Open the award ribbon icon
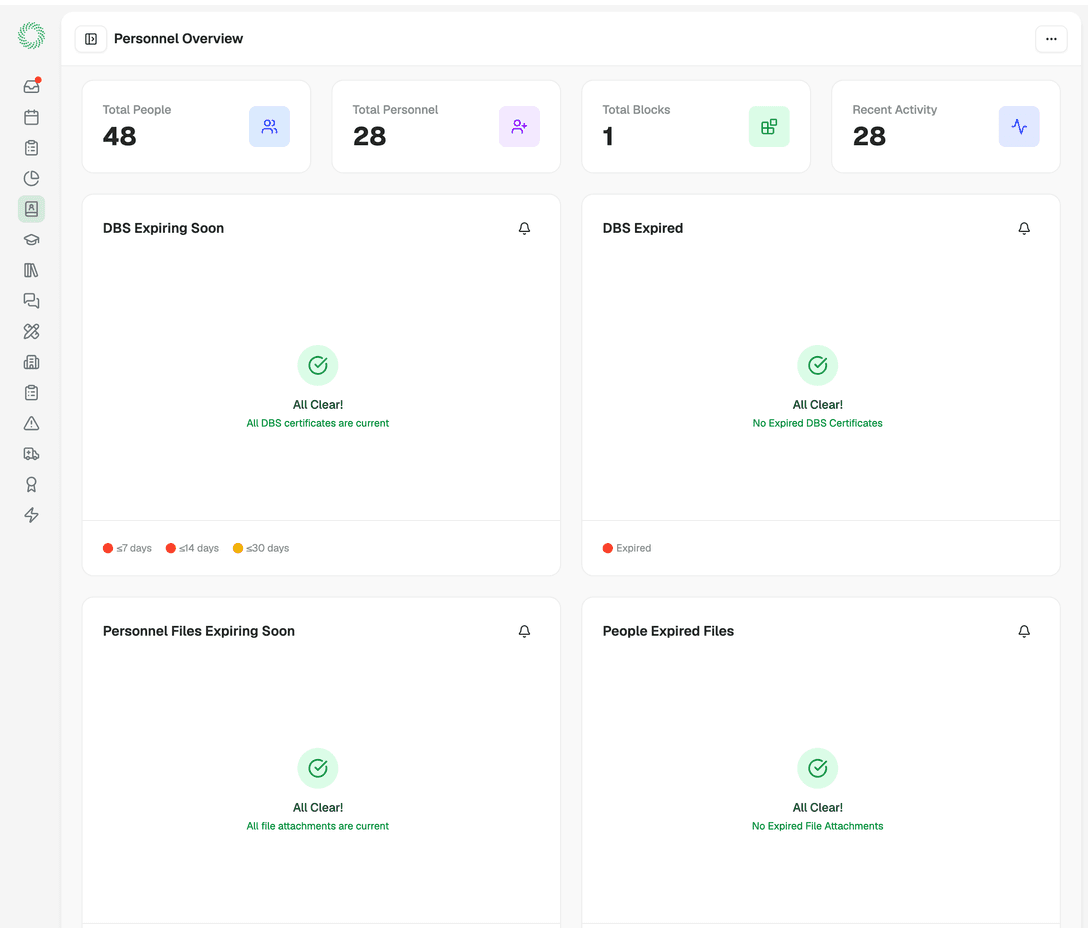Screen dimensions: 1088x928 [x=31, y=484]
